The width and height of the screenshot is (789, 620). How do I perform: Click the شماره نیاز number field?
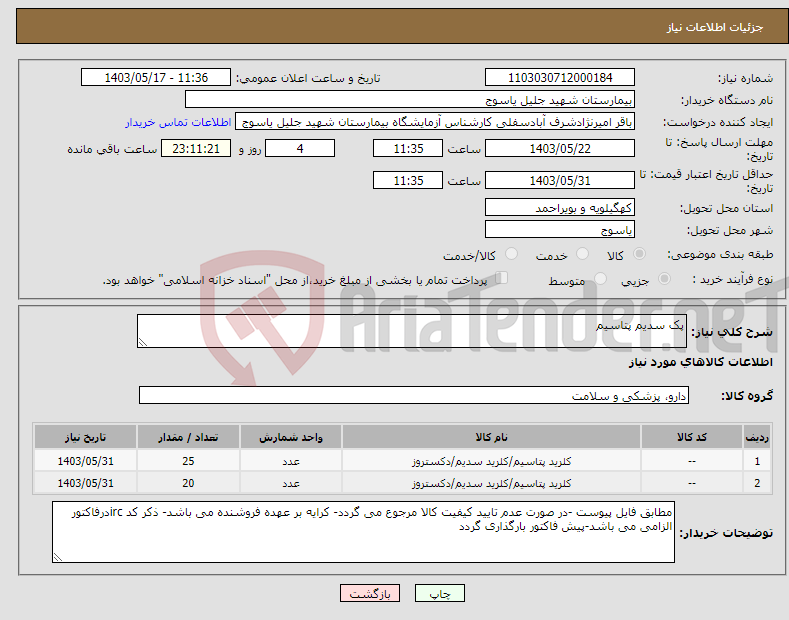point(560,78)
